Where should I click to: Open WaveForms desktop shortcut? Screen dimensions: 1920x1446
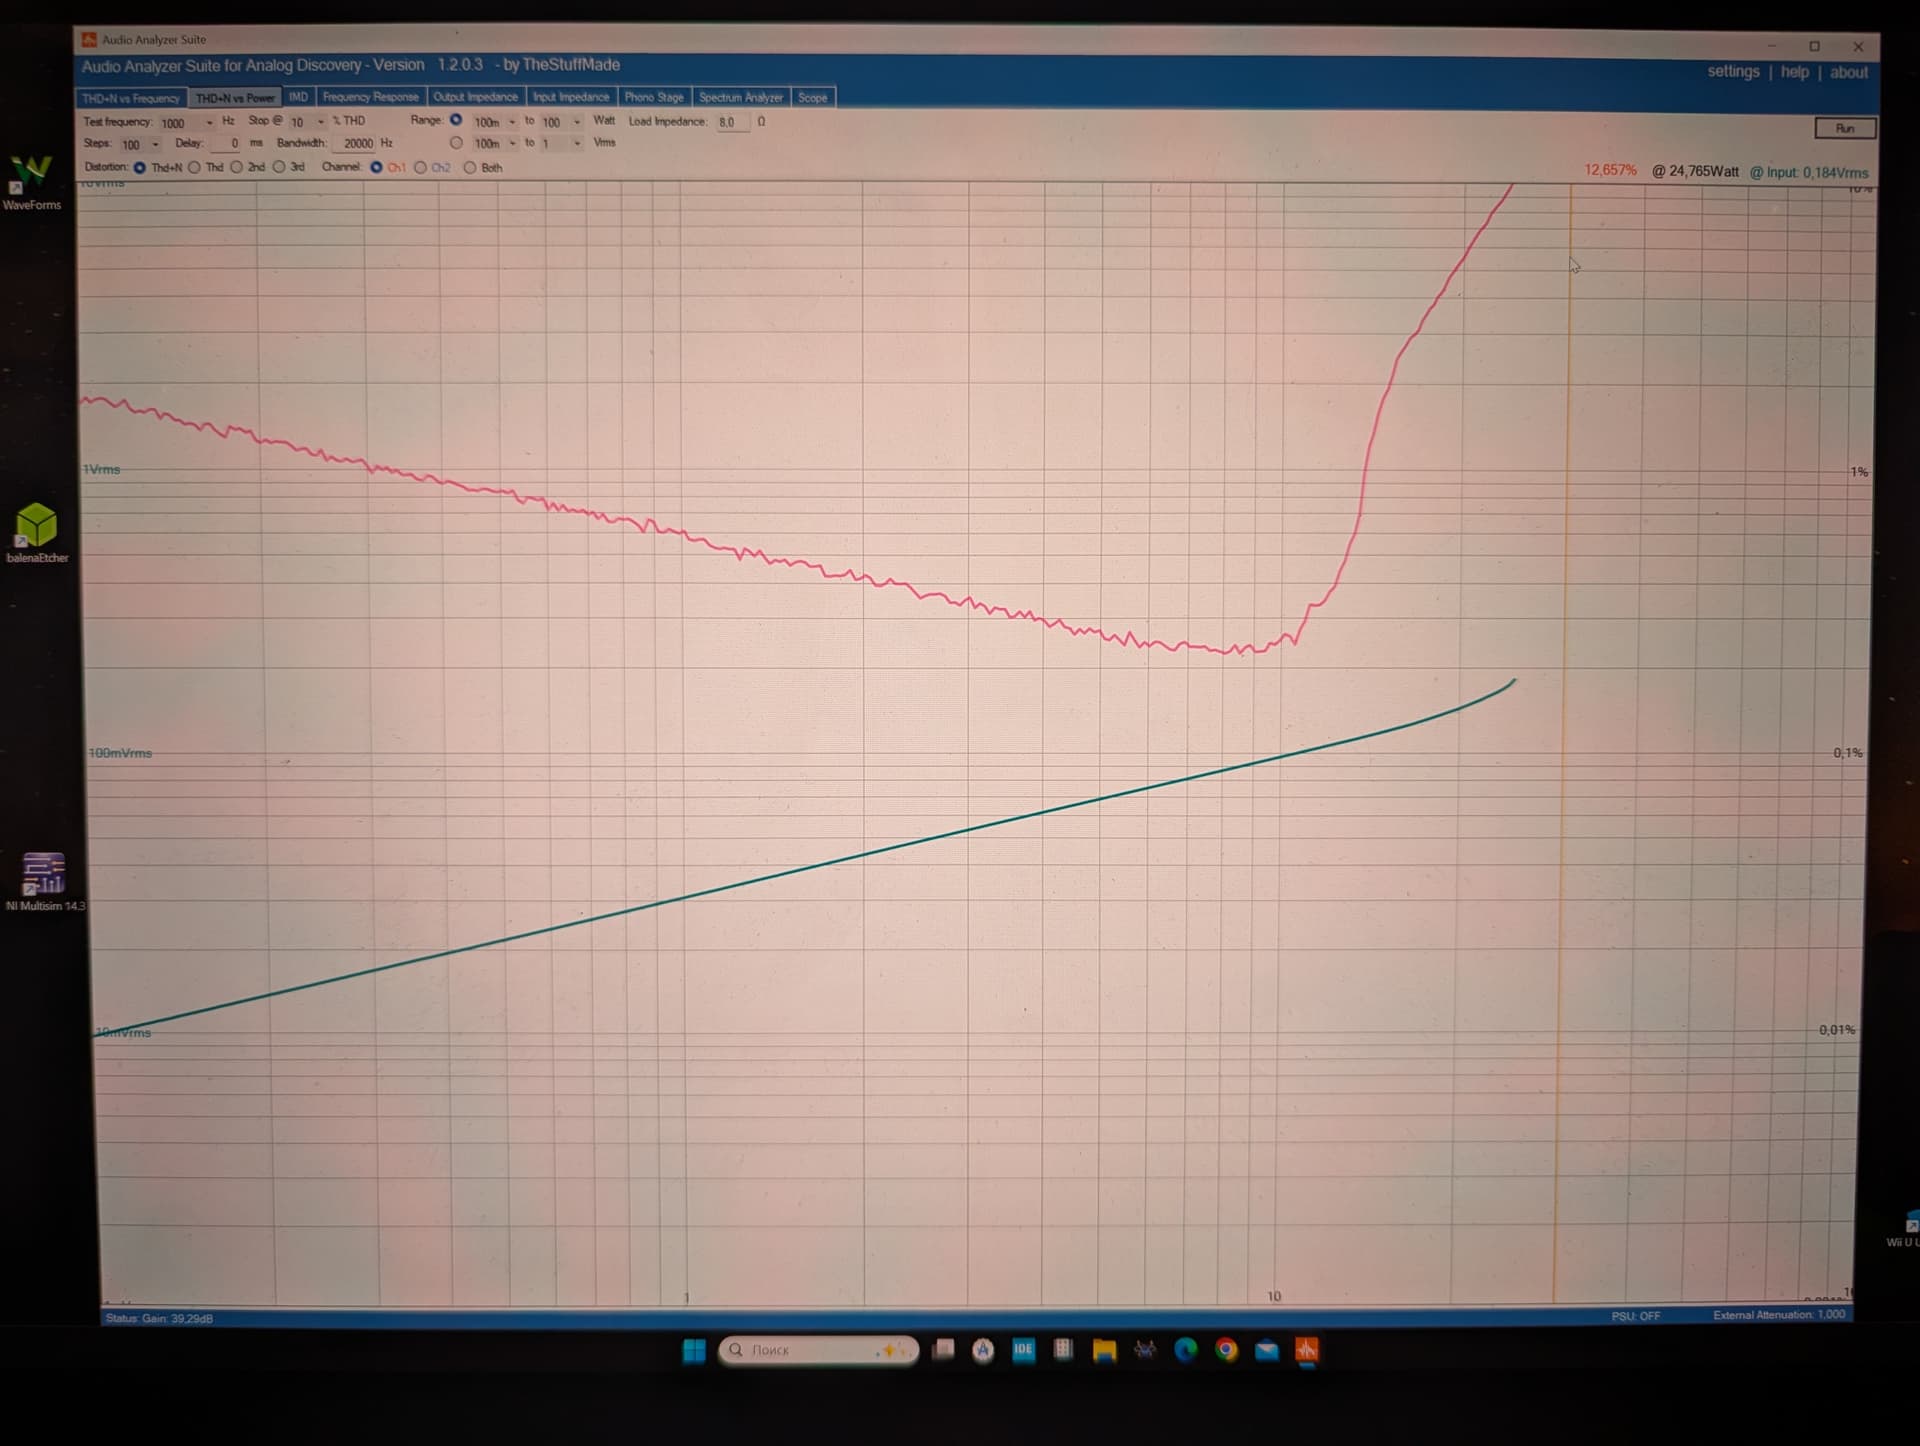(x=30, y=182)
